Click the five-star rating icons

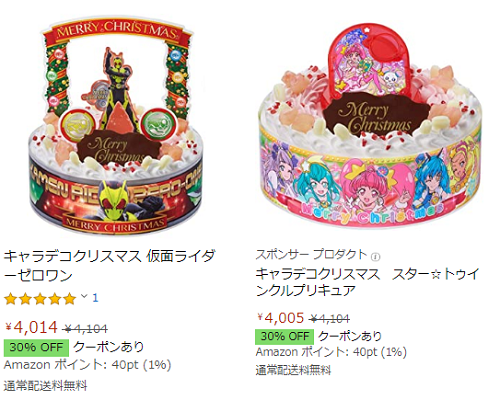tap(40, 299)
